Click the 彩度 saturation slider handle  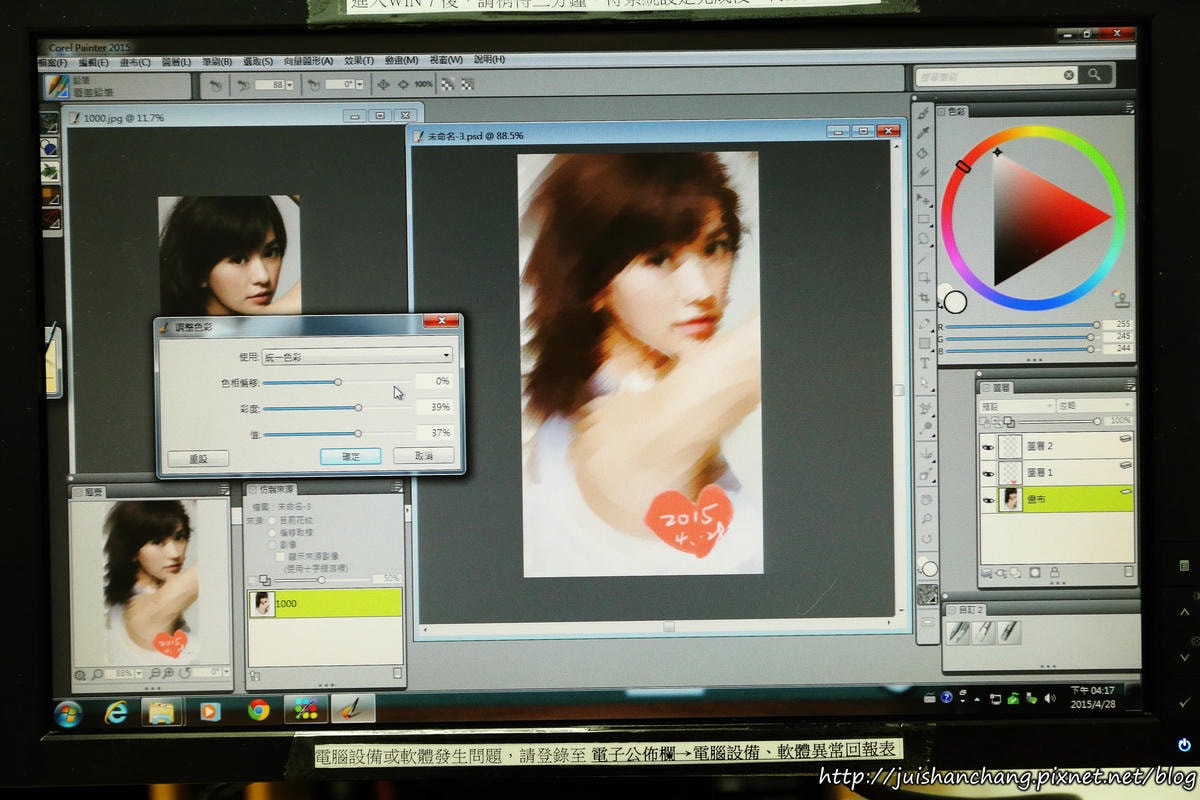pos(358,407)
